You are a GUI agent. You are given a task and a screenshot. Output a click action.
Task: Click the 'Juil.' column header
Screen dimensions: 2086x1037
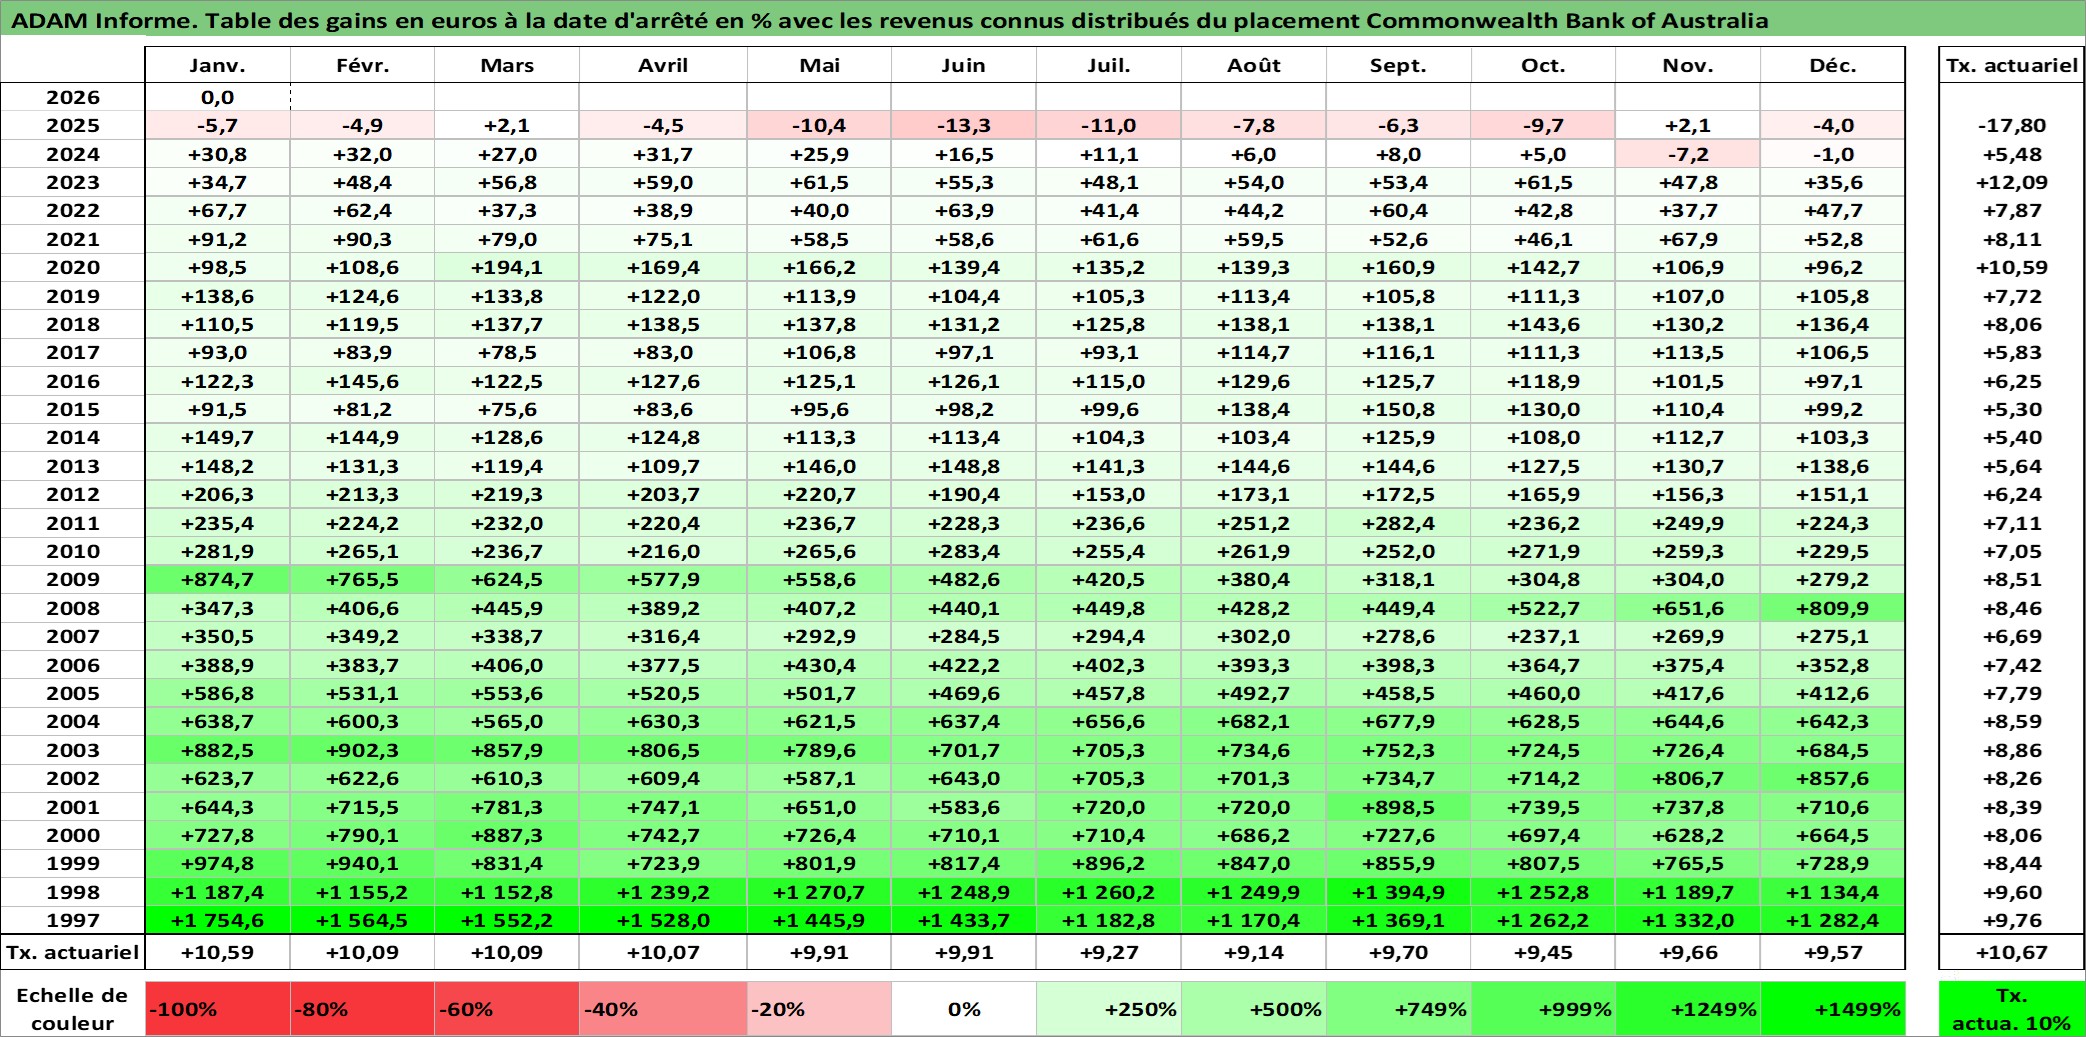click(1109, 65)
